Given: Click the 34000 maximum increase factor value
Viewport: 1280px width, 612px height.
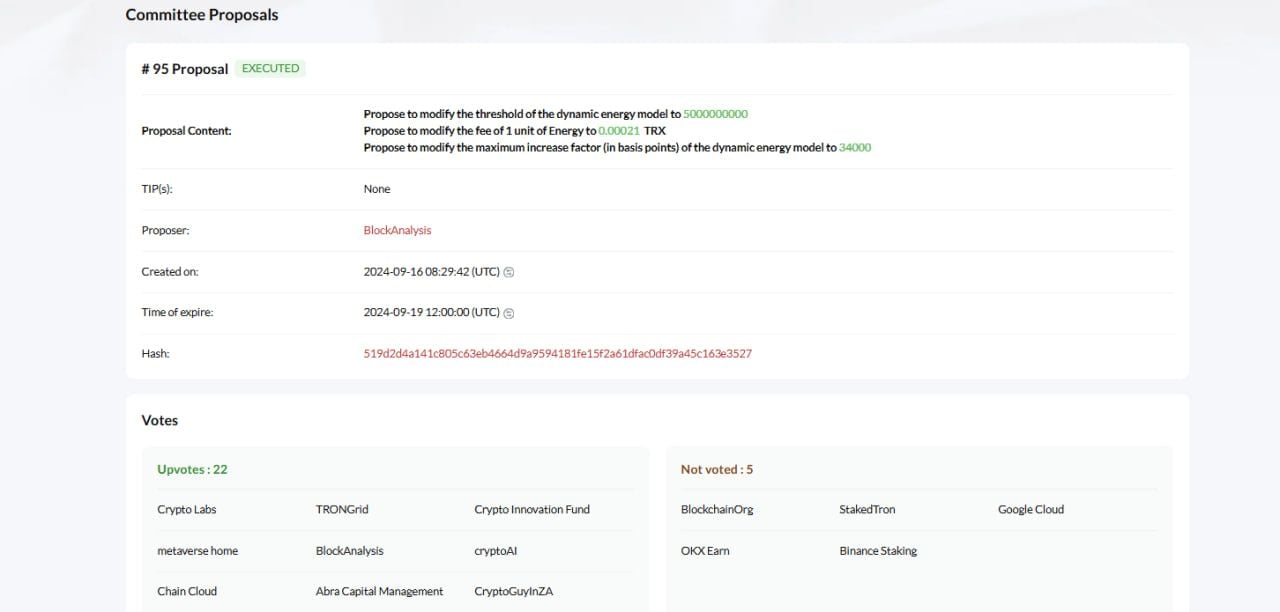Looking at the screenshot, I should [x=855, y=147].
